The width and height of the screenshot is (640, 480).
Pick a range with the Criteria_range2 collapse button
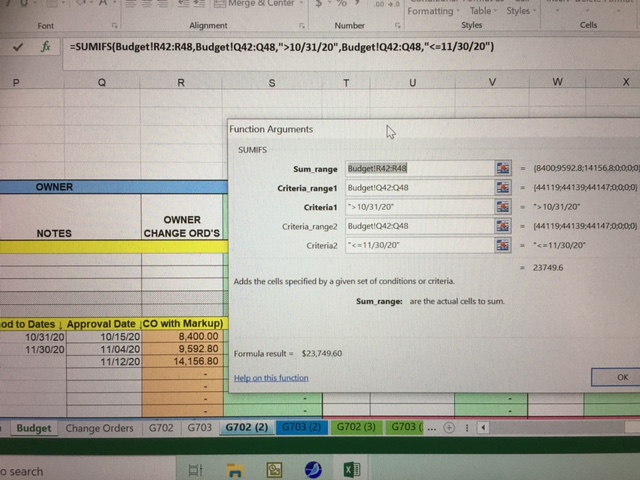[503, 226]
